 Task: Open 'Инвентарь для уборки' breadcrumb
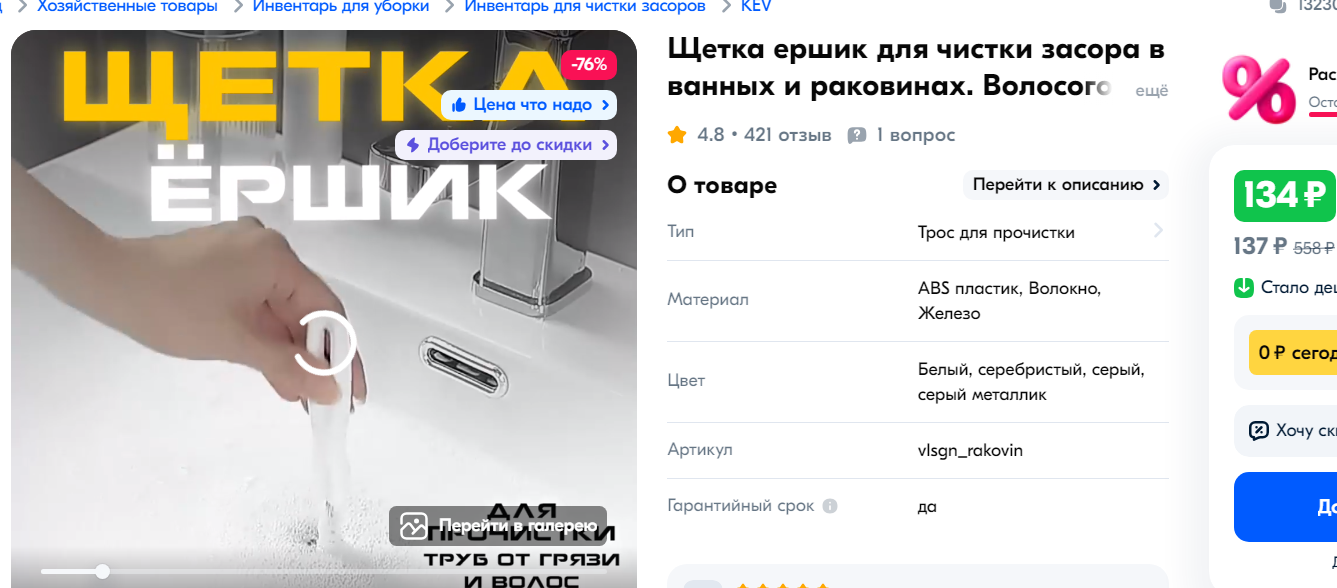click(341, 7)
